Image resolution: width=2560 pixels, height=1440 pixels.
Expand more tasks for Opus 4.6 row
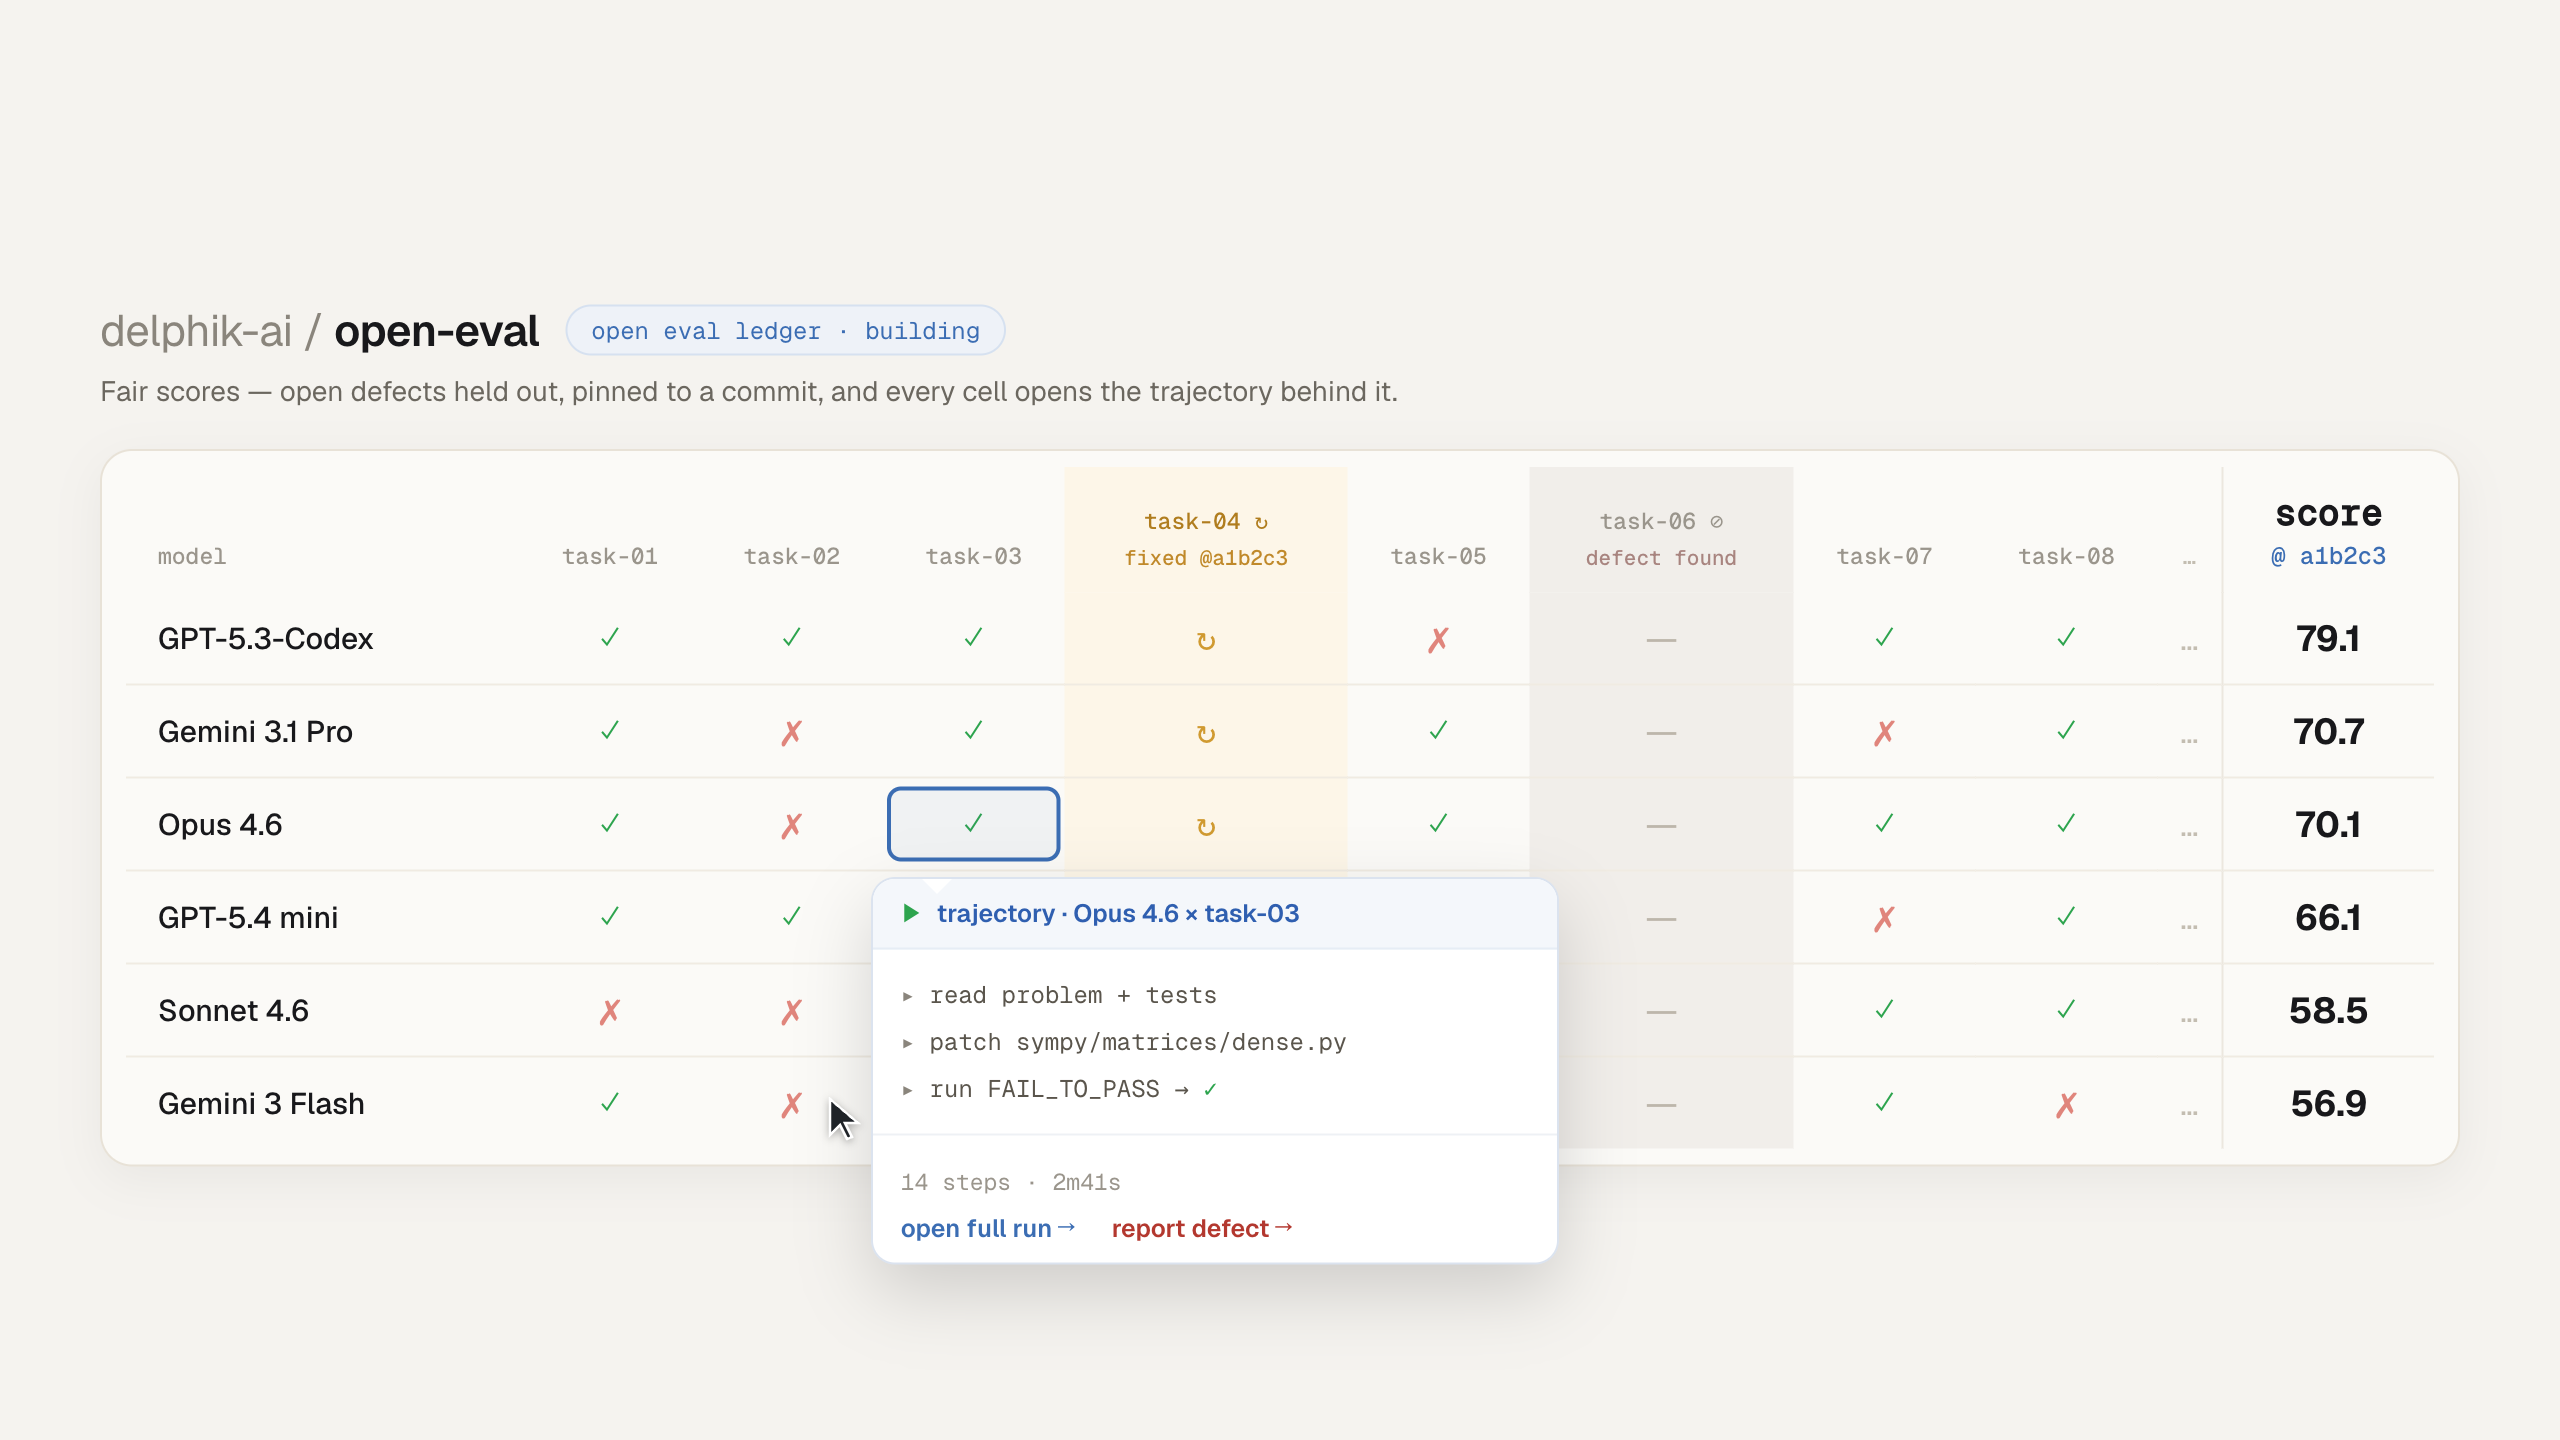pyautogui.click(x=2189, y=833)
